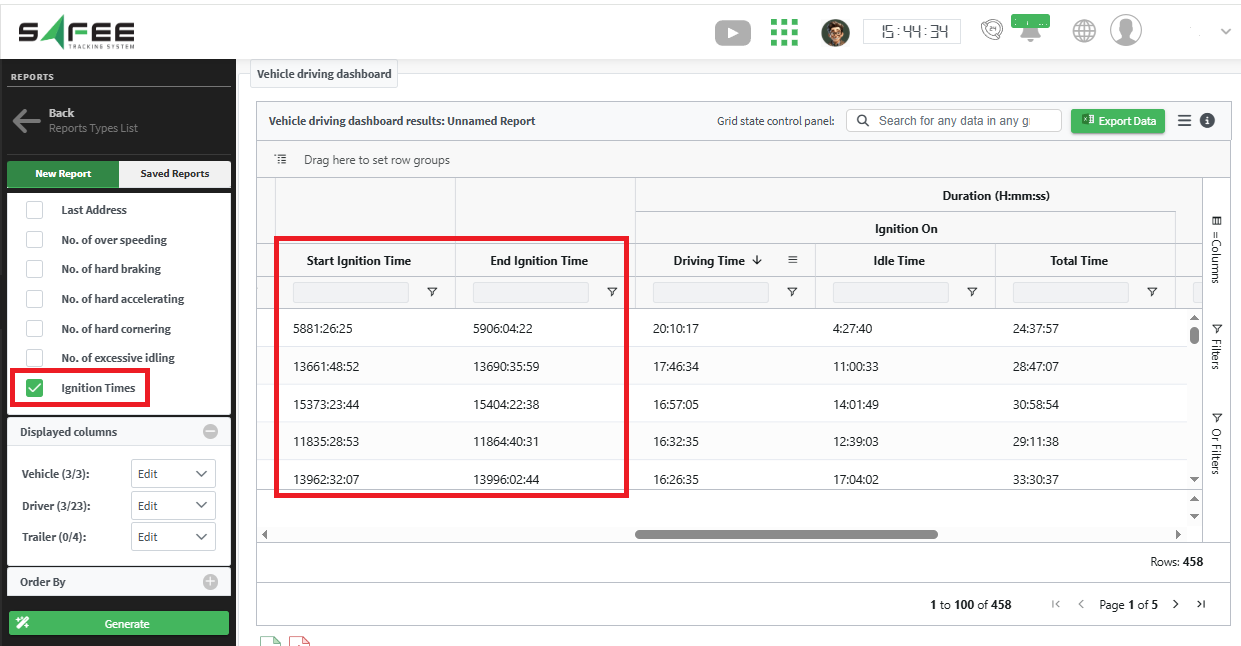
Task: Enable the Last Address checkbox
Action: tap(35, 210)
